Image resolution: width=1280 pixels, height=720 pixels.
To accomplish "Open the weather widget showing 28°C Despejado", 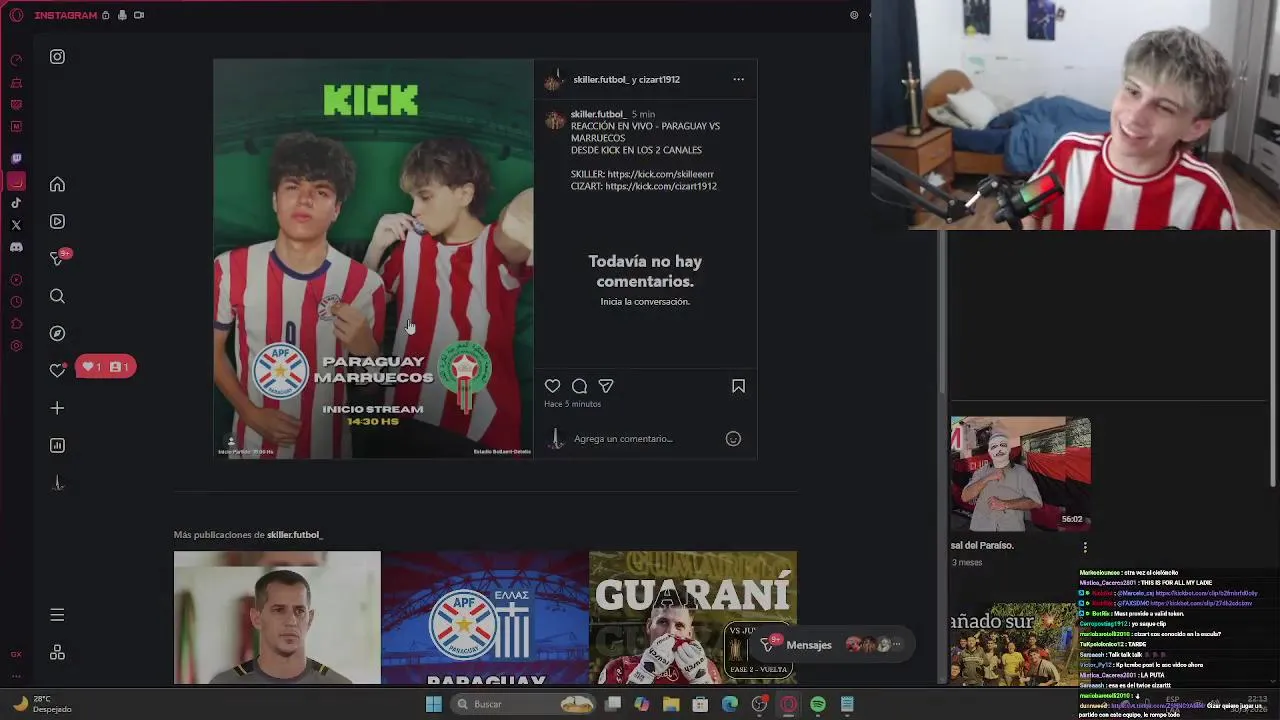I will [x=40, y=704].
